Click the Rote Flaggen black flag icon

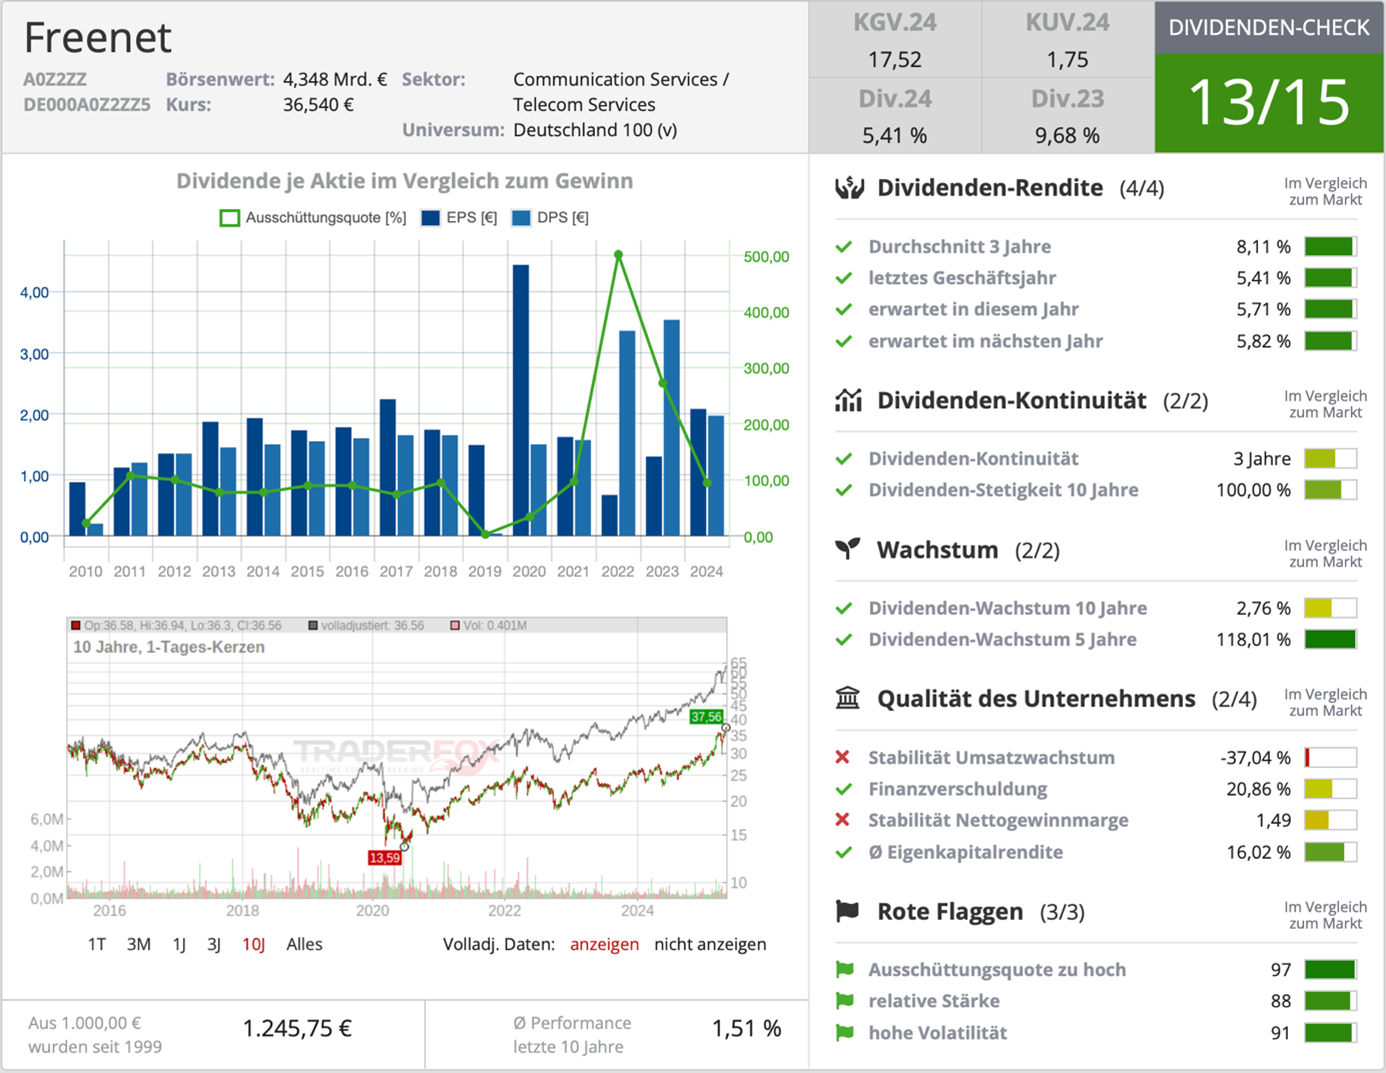click(848, 911)
